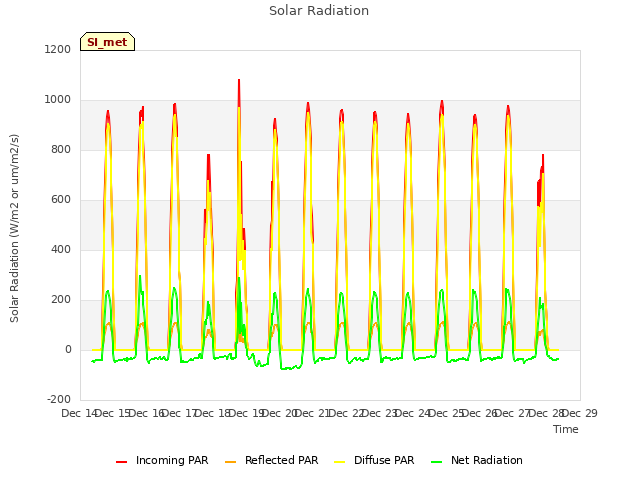This screenshot has height=480, width=640.
Task: Click the y-axis label Solar Radiation (W/m2 or um/m2/s)
Action: 14,228
